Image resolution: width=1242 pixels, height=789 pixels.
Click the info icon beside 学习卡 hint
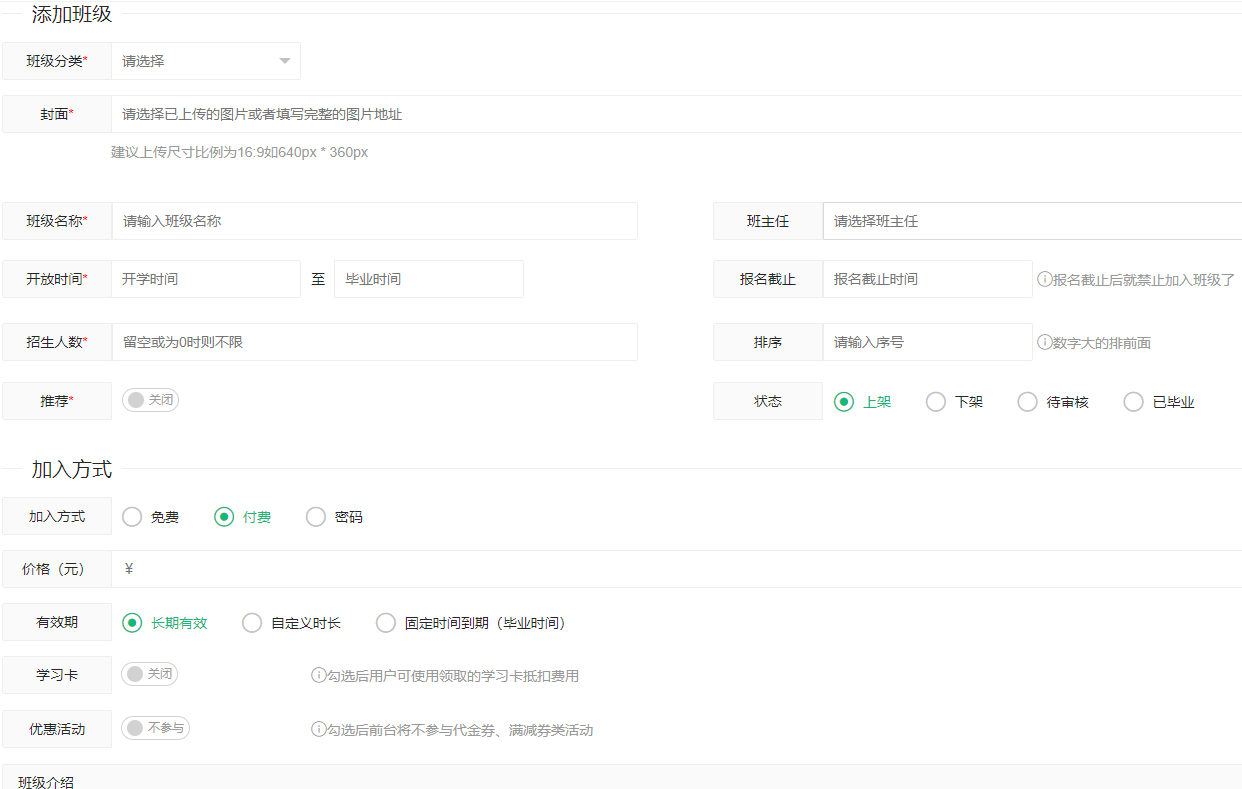[319, 676]
